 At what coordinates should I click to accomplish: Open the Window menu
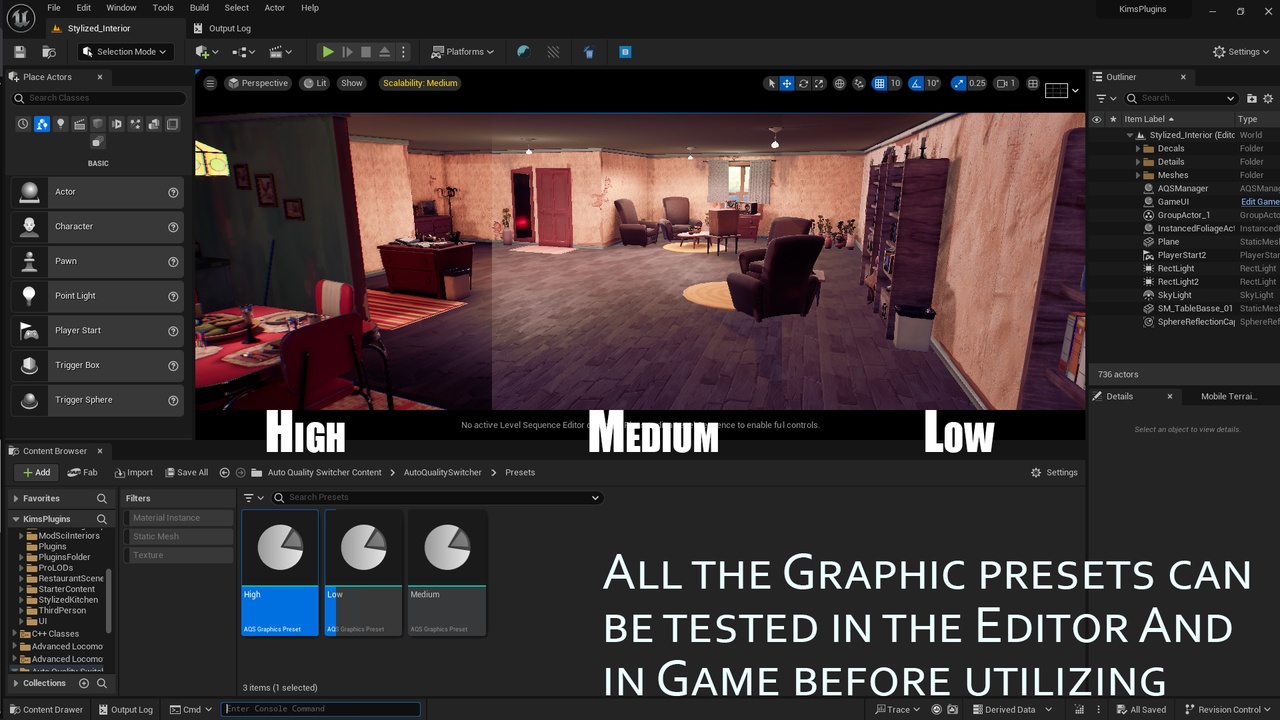point(121,8)
